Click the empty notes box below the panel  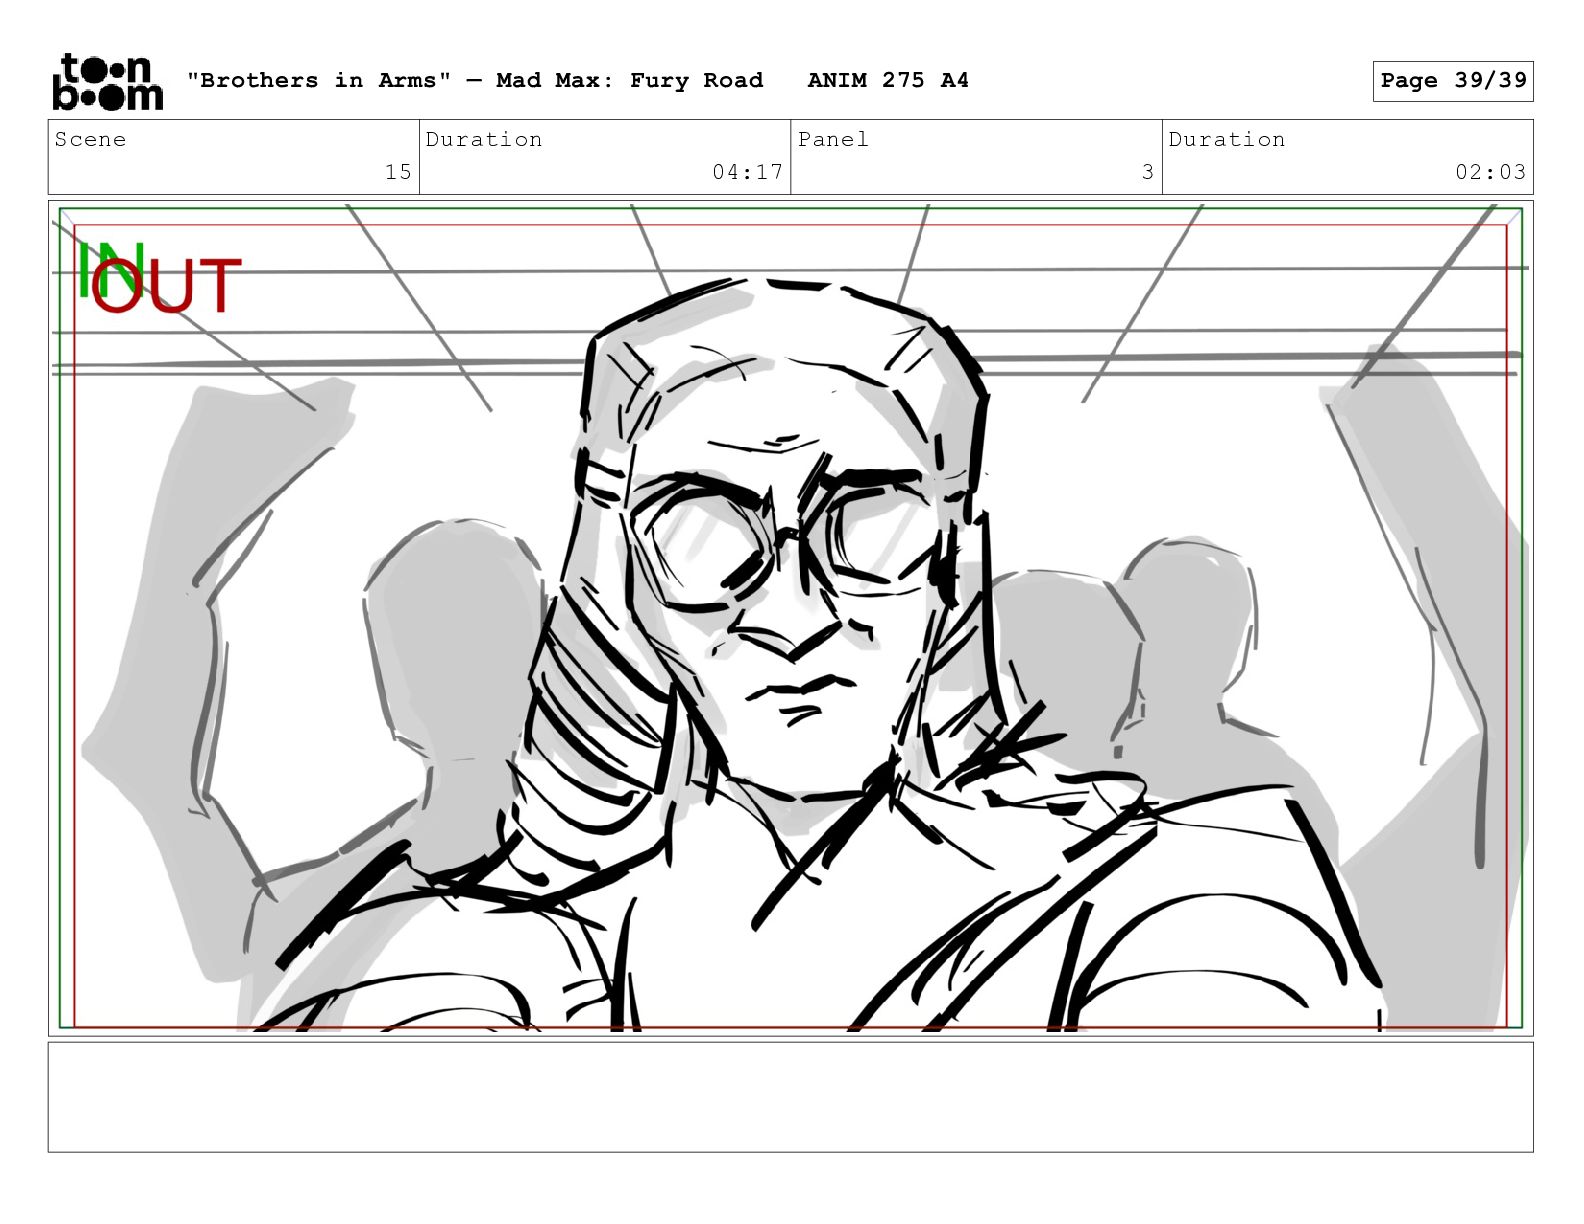point(790,1097)
